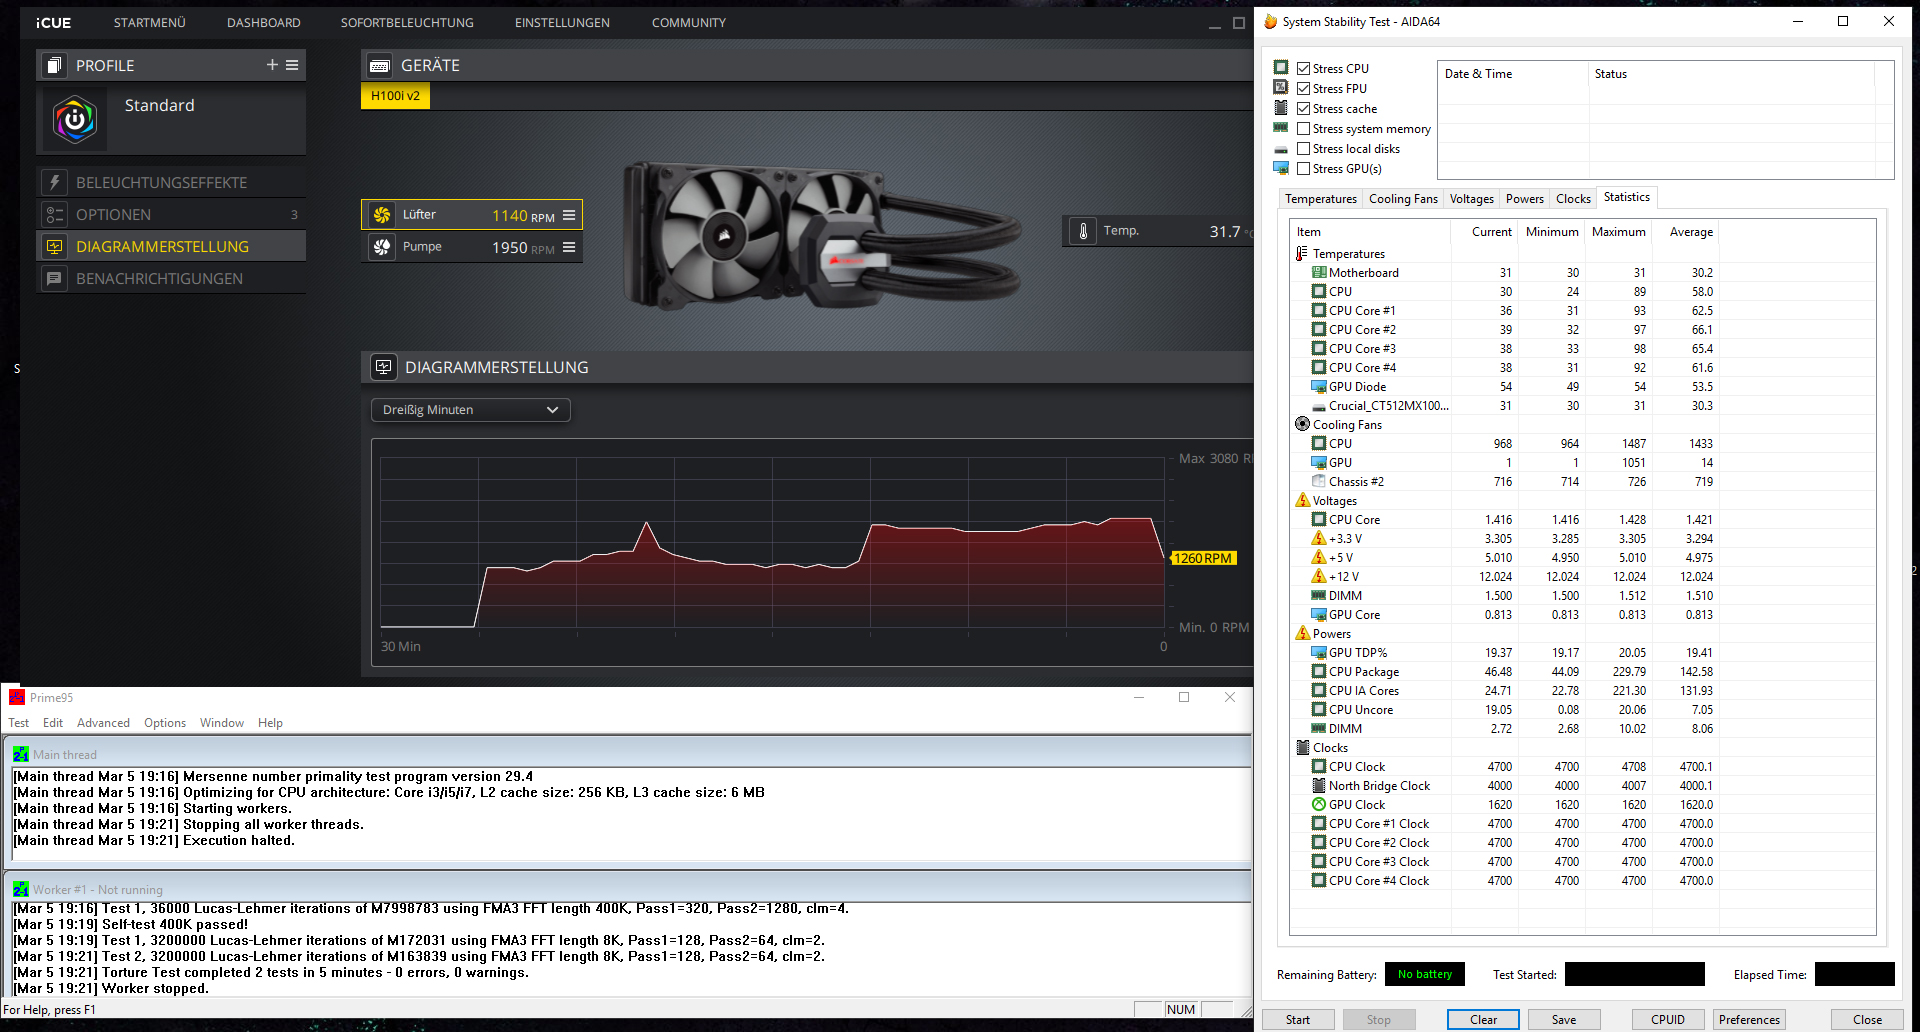Open the Test menu in Prime95
Image resolution: width=1920 pixels, height=1032 pixels.
[18, 723]
